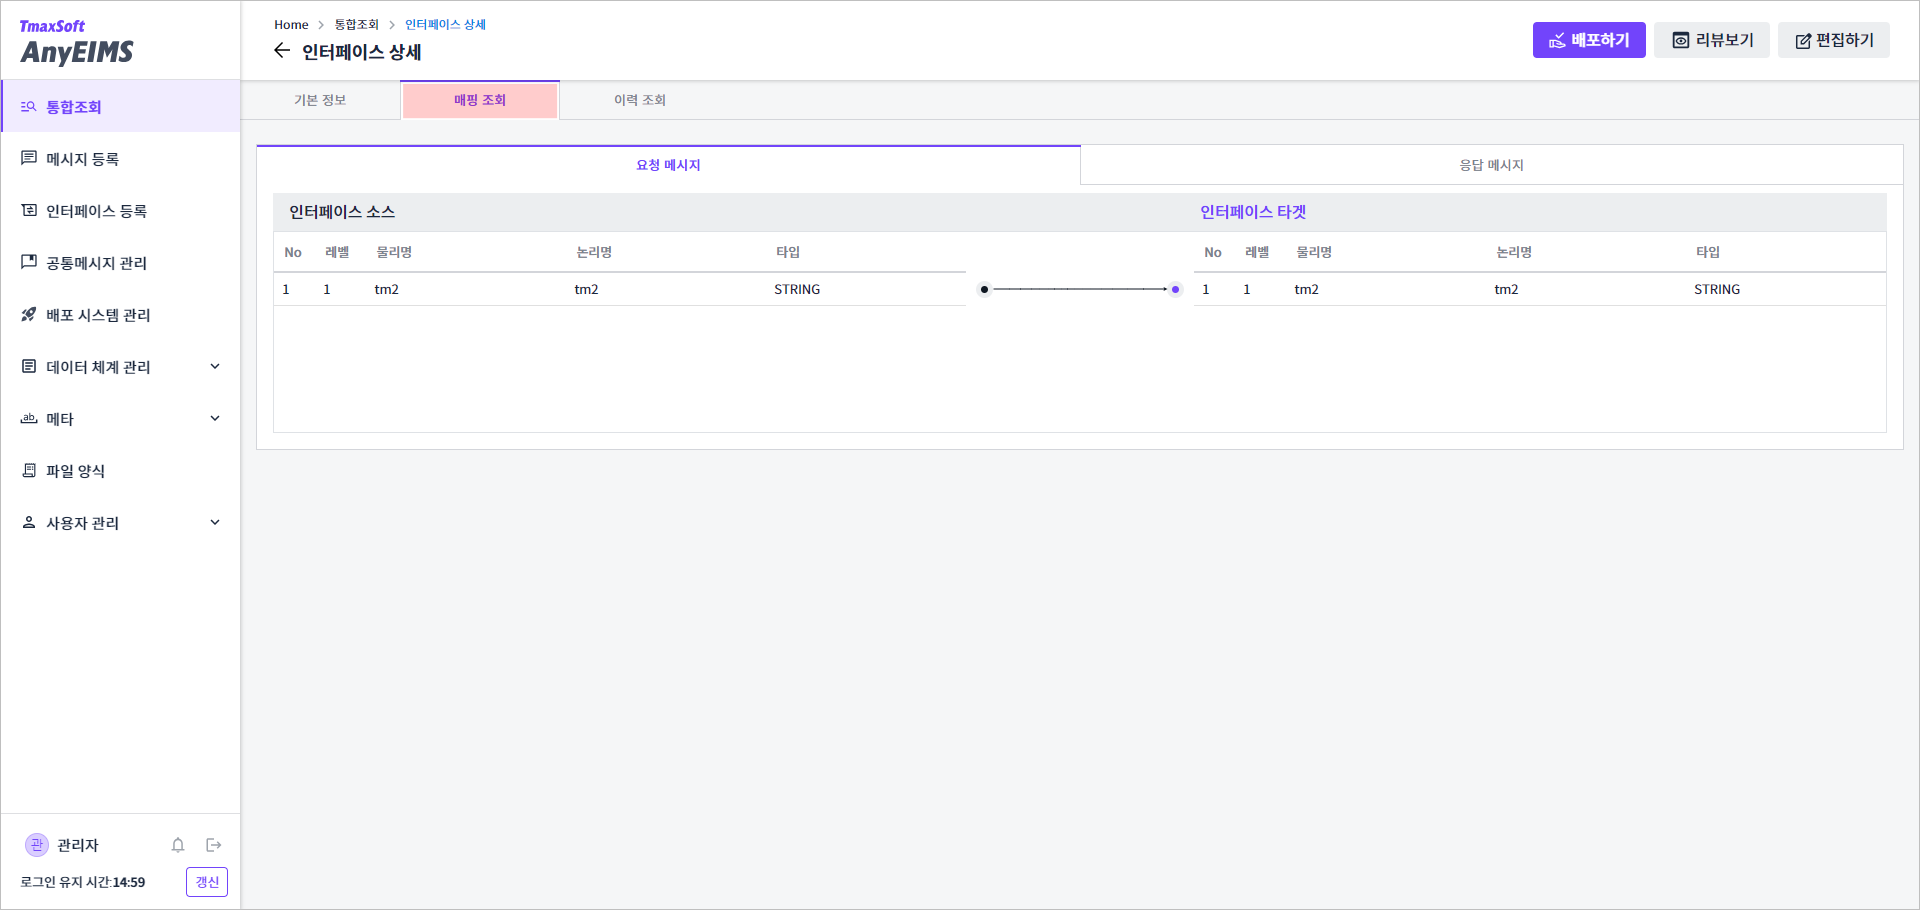
Task: Click the source mapping dot for tm2
Action: (x=984, y=289)
